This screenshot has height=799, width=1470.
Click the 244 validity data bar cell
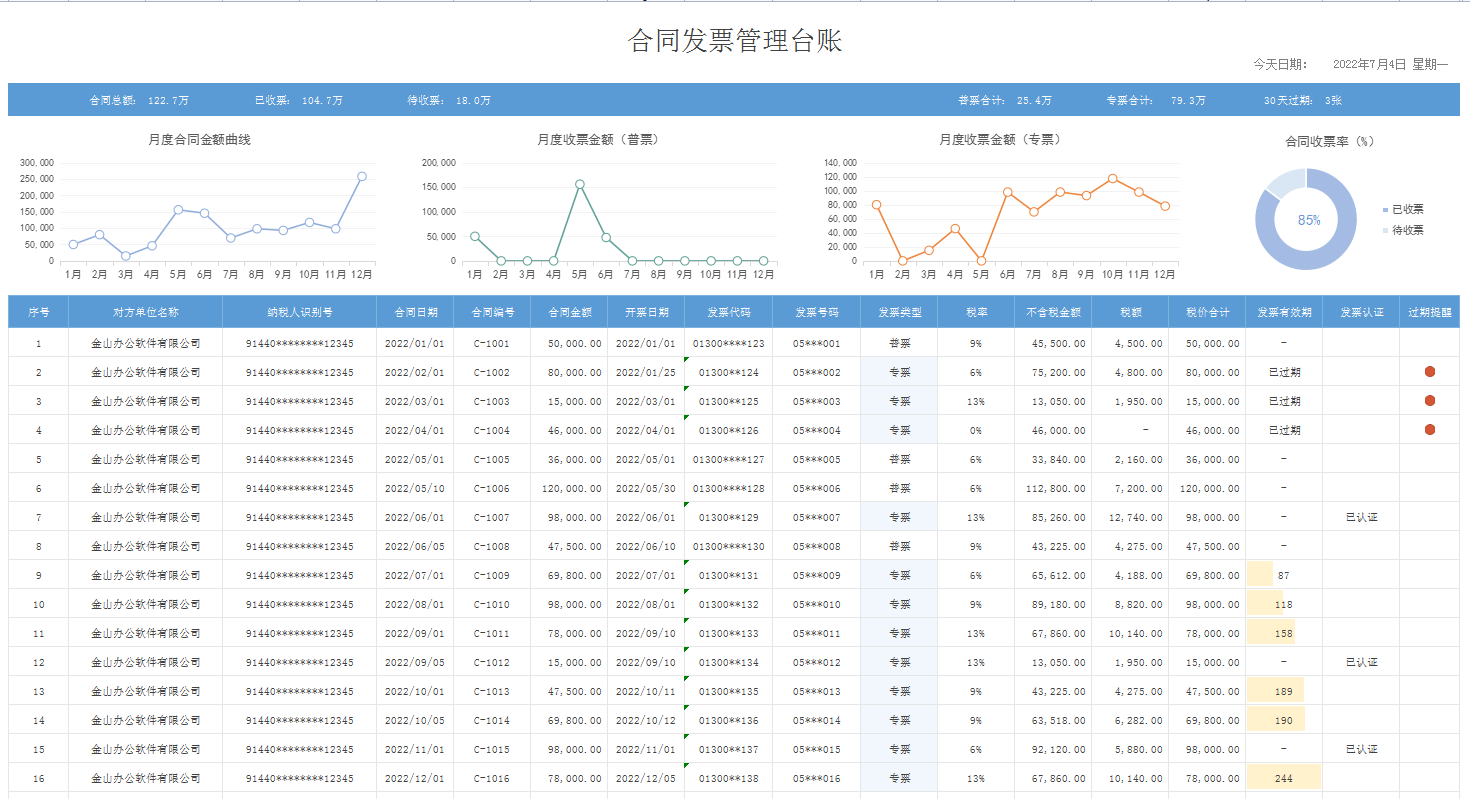click(x=1284, y=778)
